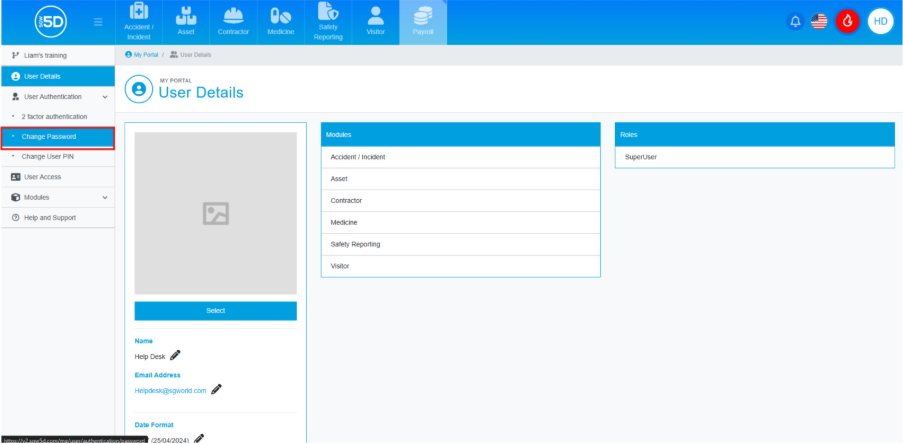Open the Asset module in the top bar
Image resolution: width=903 pixels, height=444 pixels.
(186, 22)
